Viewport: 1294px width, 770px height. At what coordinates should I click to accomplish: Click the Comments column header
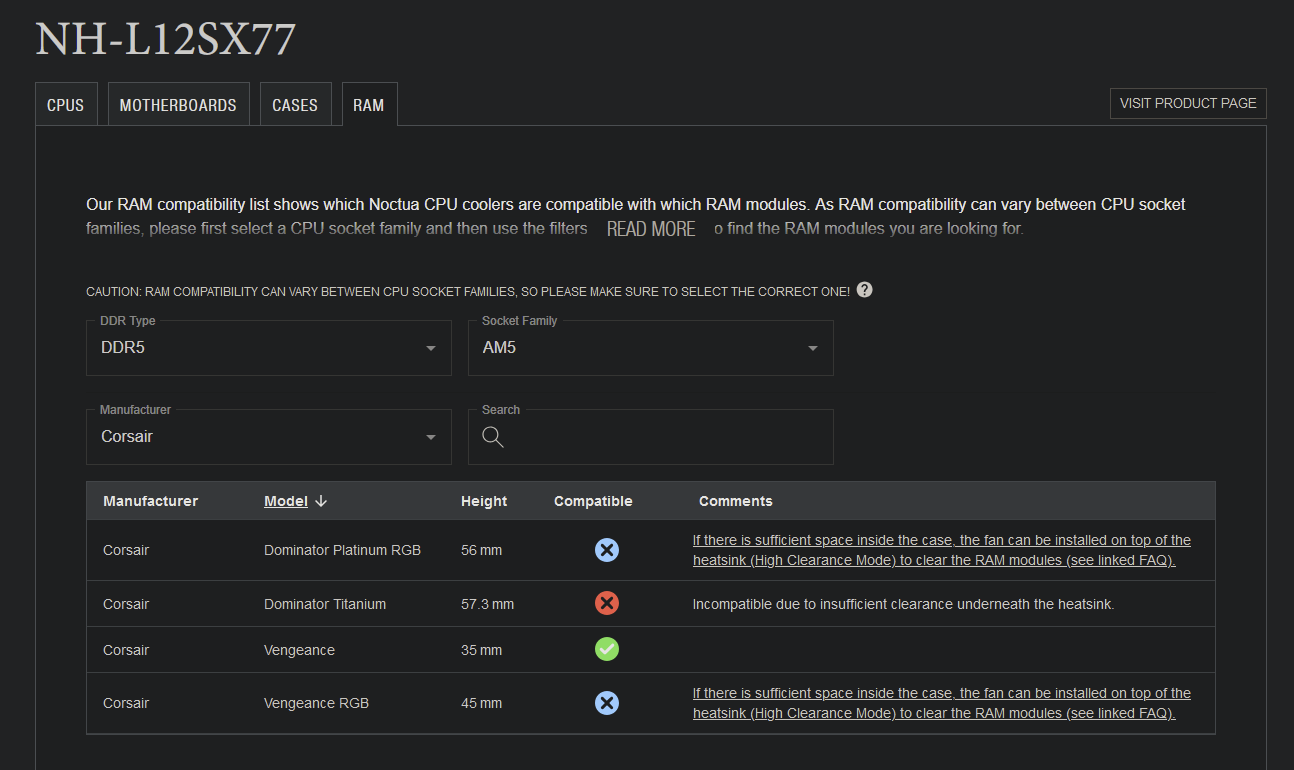tap(736, 501)
